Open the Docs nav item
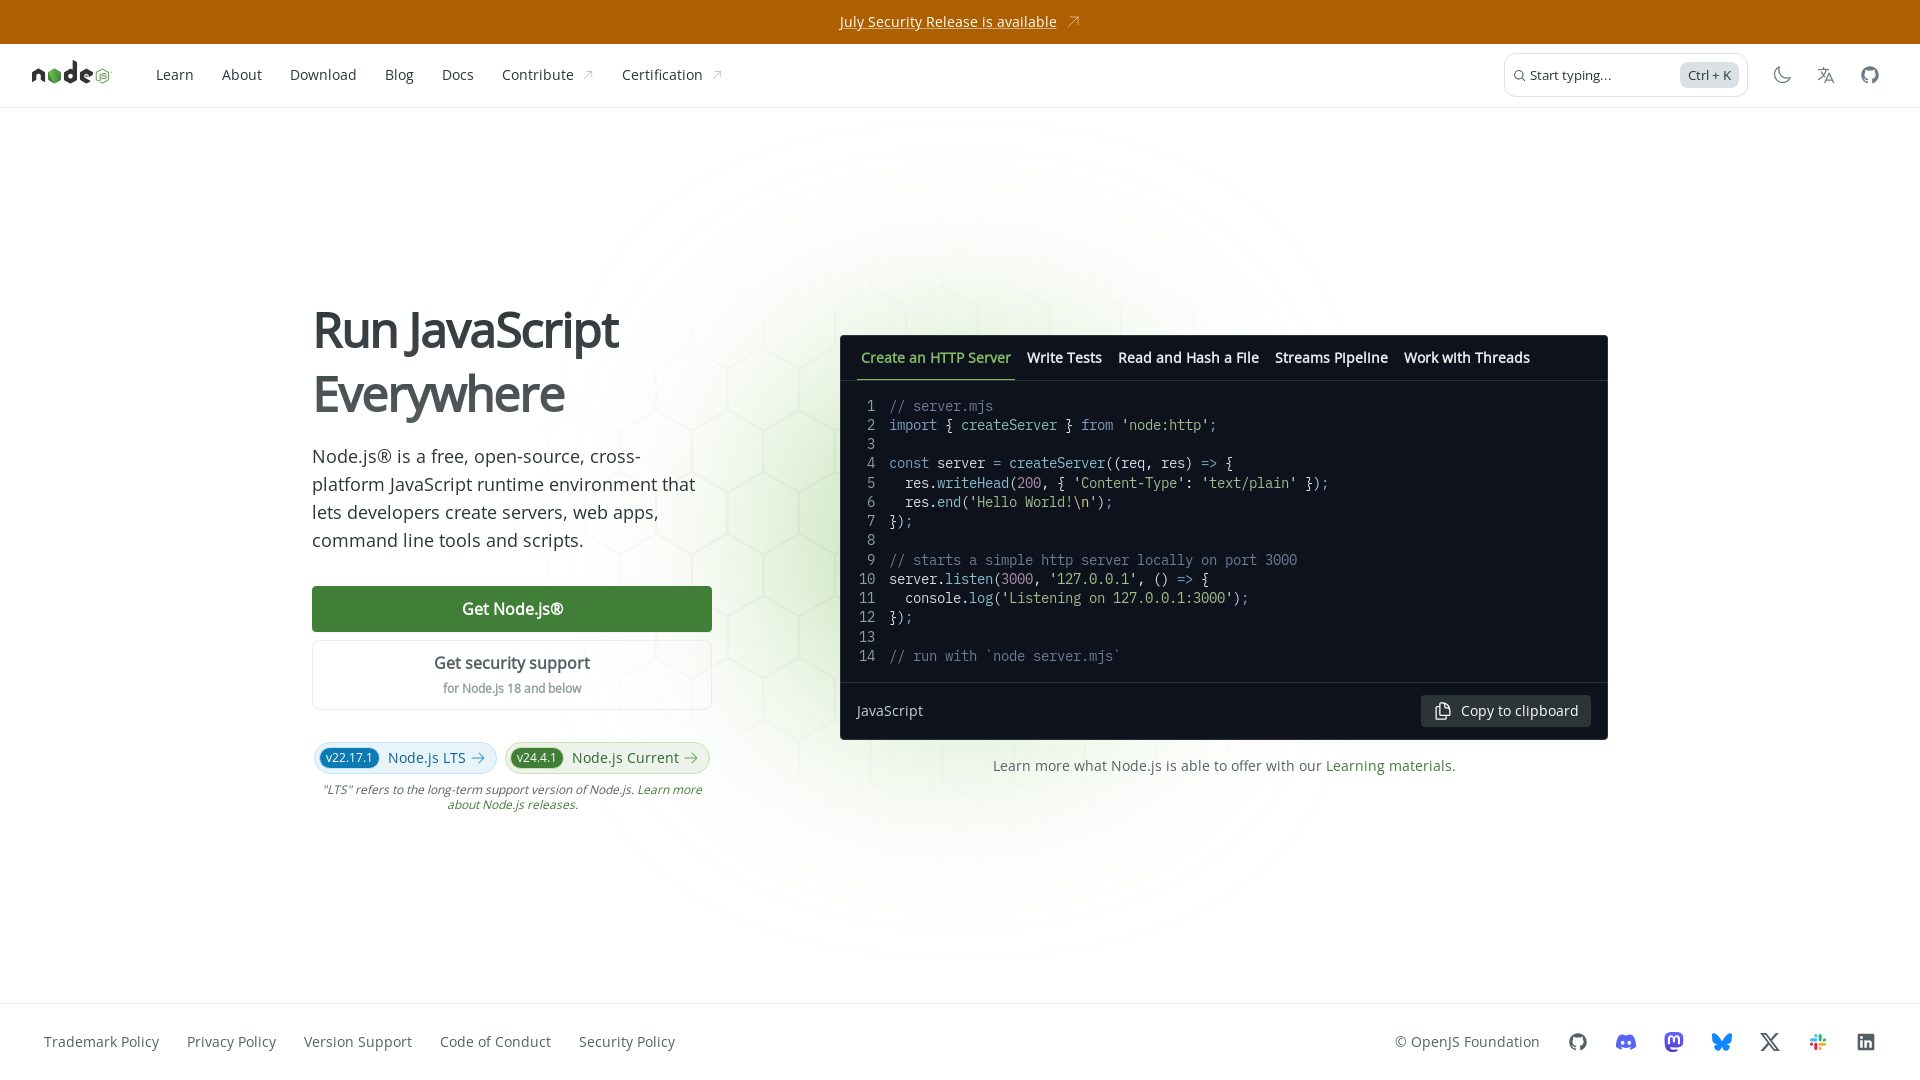This screenshot has height=1080, width=1920. 458,75
